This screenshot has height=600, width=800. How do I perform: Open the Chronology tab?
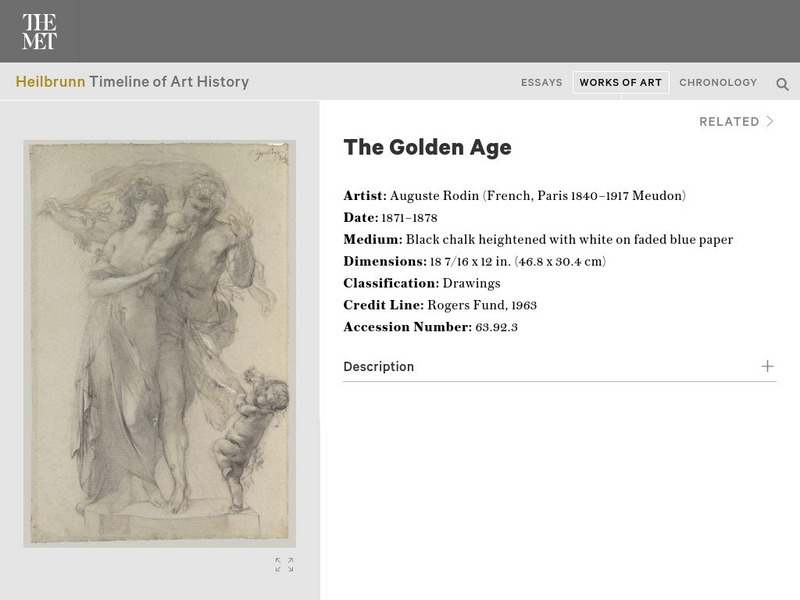[718, 83]
